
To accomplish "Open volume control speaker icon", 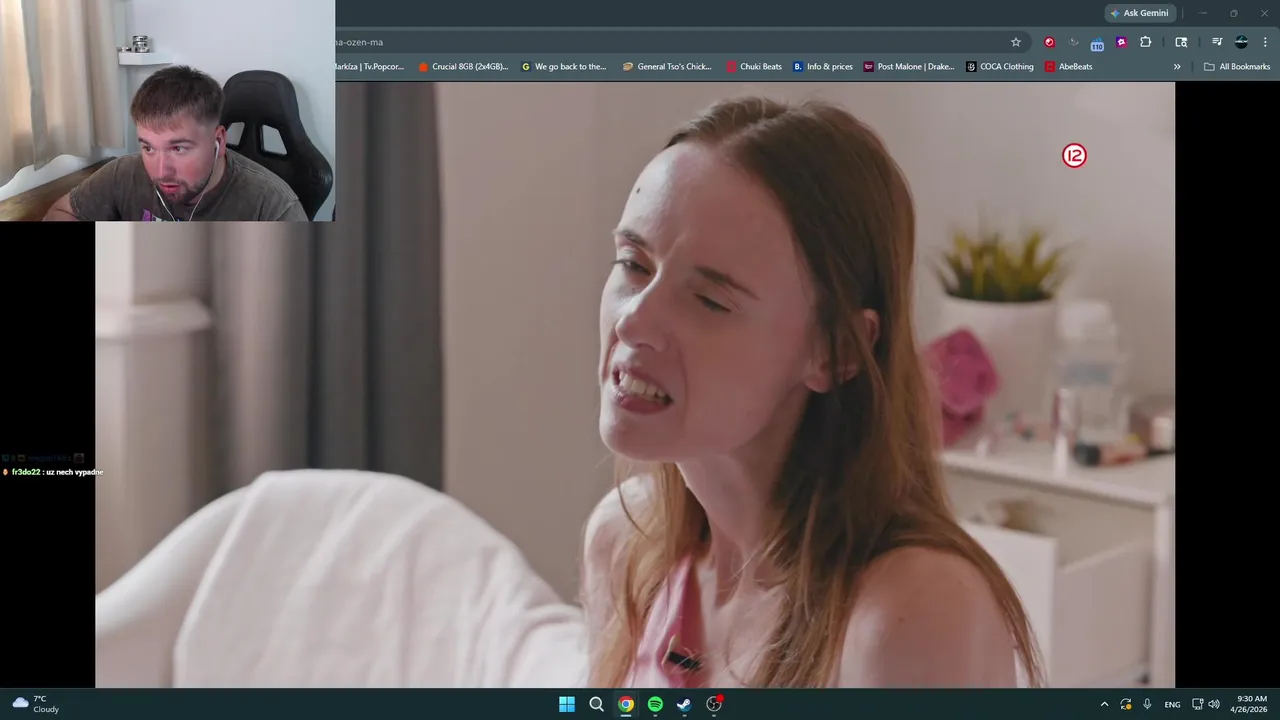I will coord(1213,704).
